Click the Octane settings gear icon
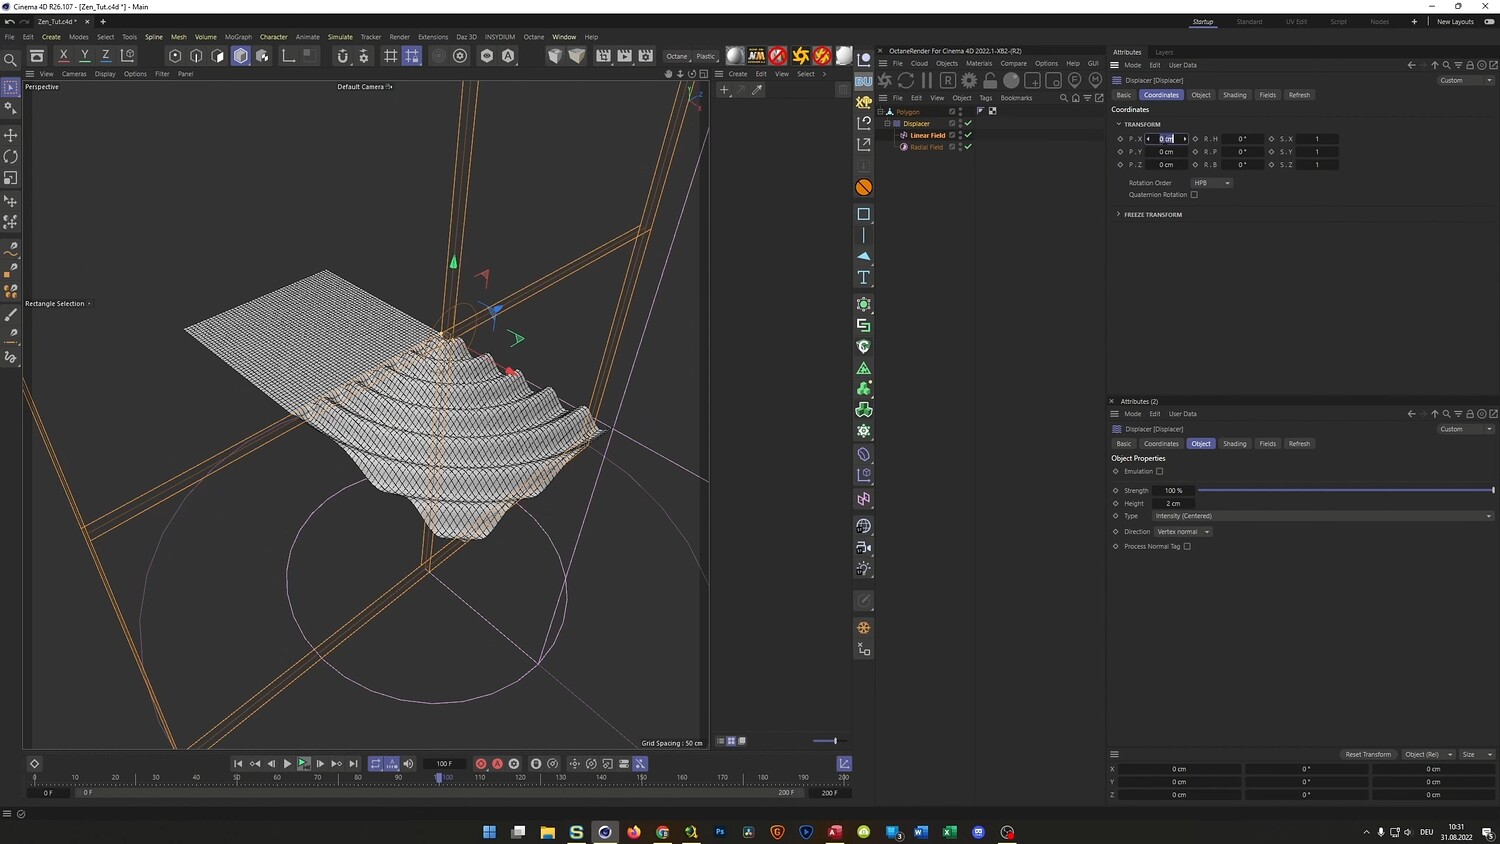The height and width of the screenshot is (844, 1500). click(969, 80)
